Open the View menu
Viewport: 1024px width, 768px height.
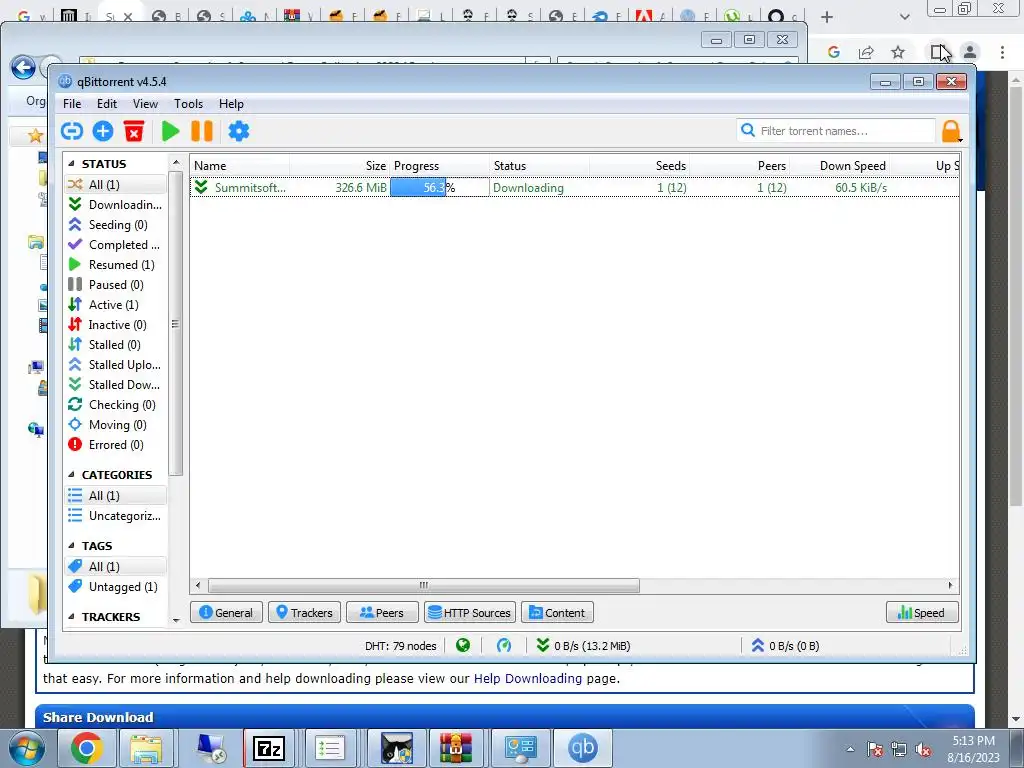145,104
